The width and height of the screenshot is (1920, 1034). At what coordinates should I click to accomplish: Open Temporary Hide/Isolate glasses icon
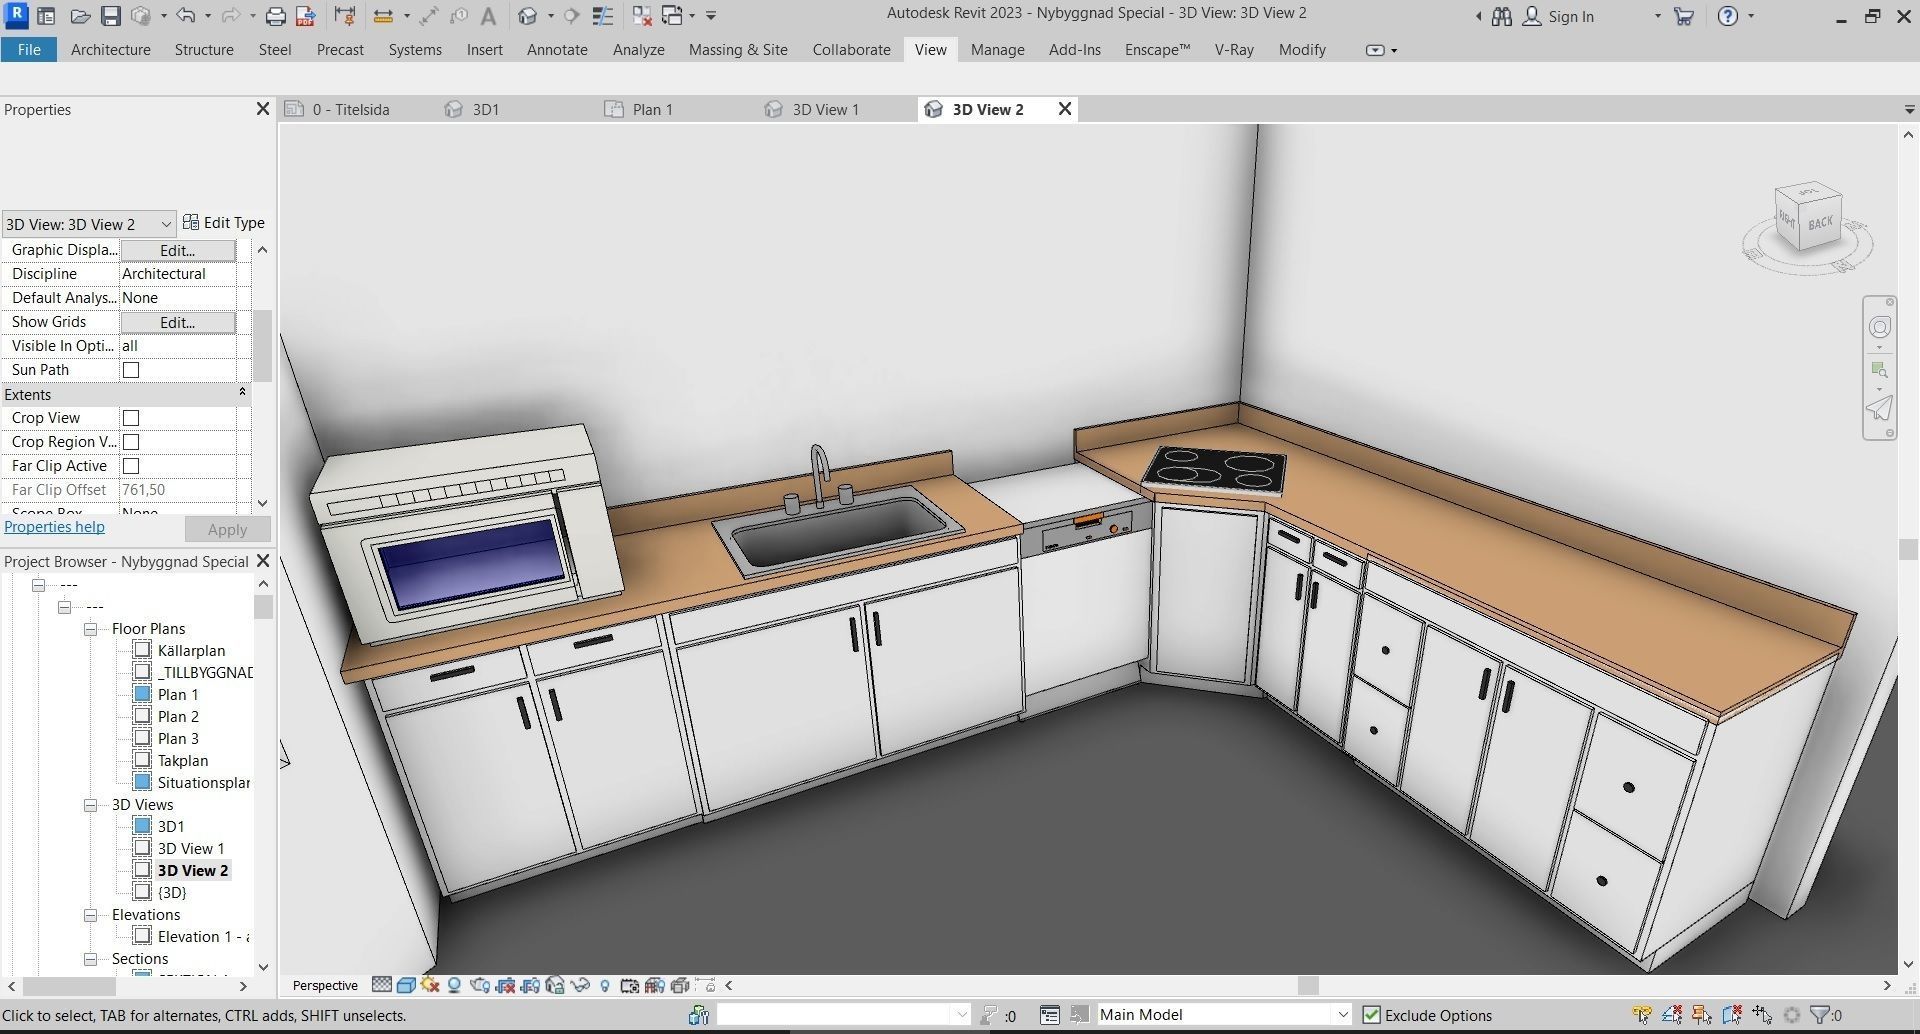(x=580, y=985)
